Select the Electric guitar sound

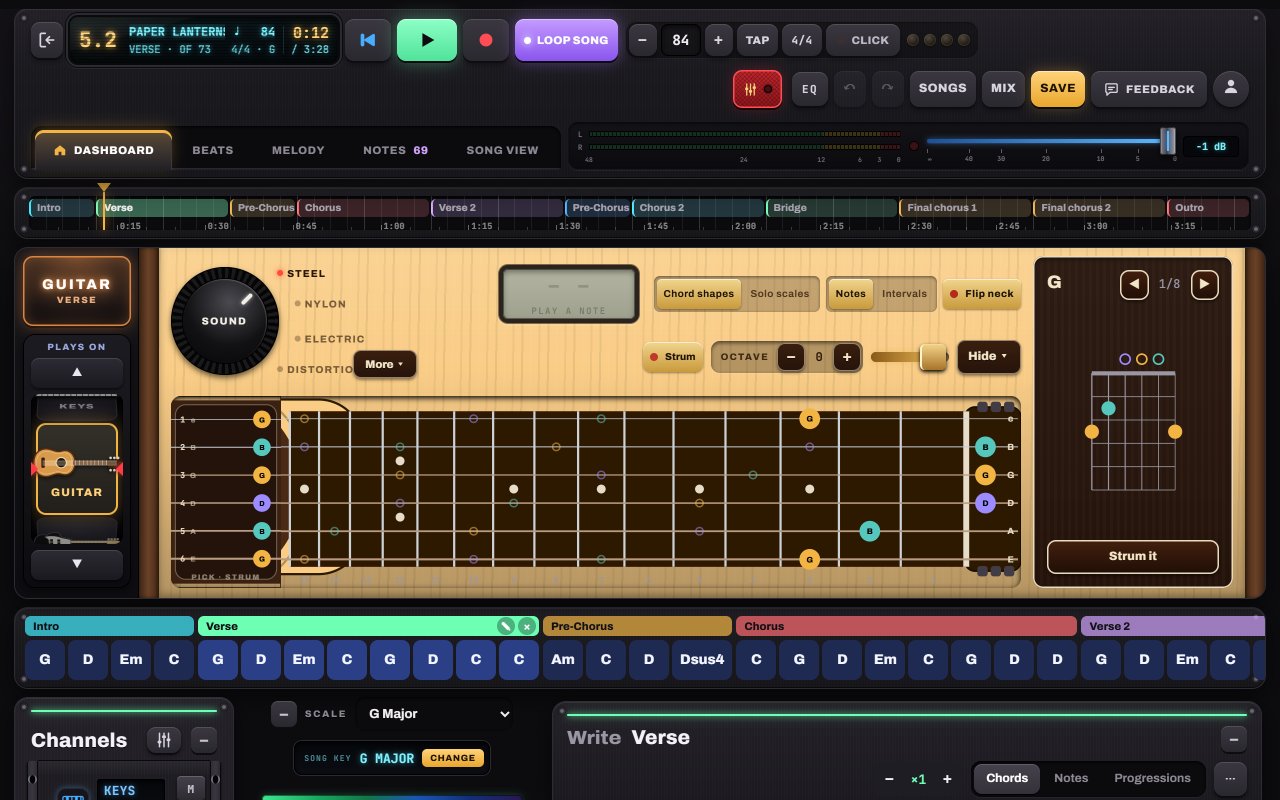329,339
